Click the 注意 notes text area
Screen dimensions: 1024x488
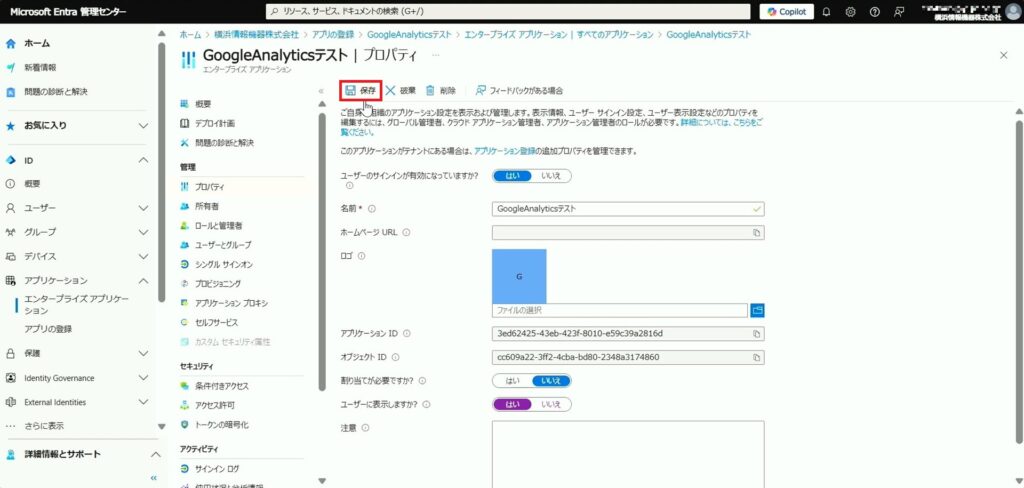tap(628, 454)
